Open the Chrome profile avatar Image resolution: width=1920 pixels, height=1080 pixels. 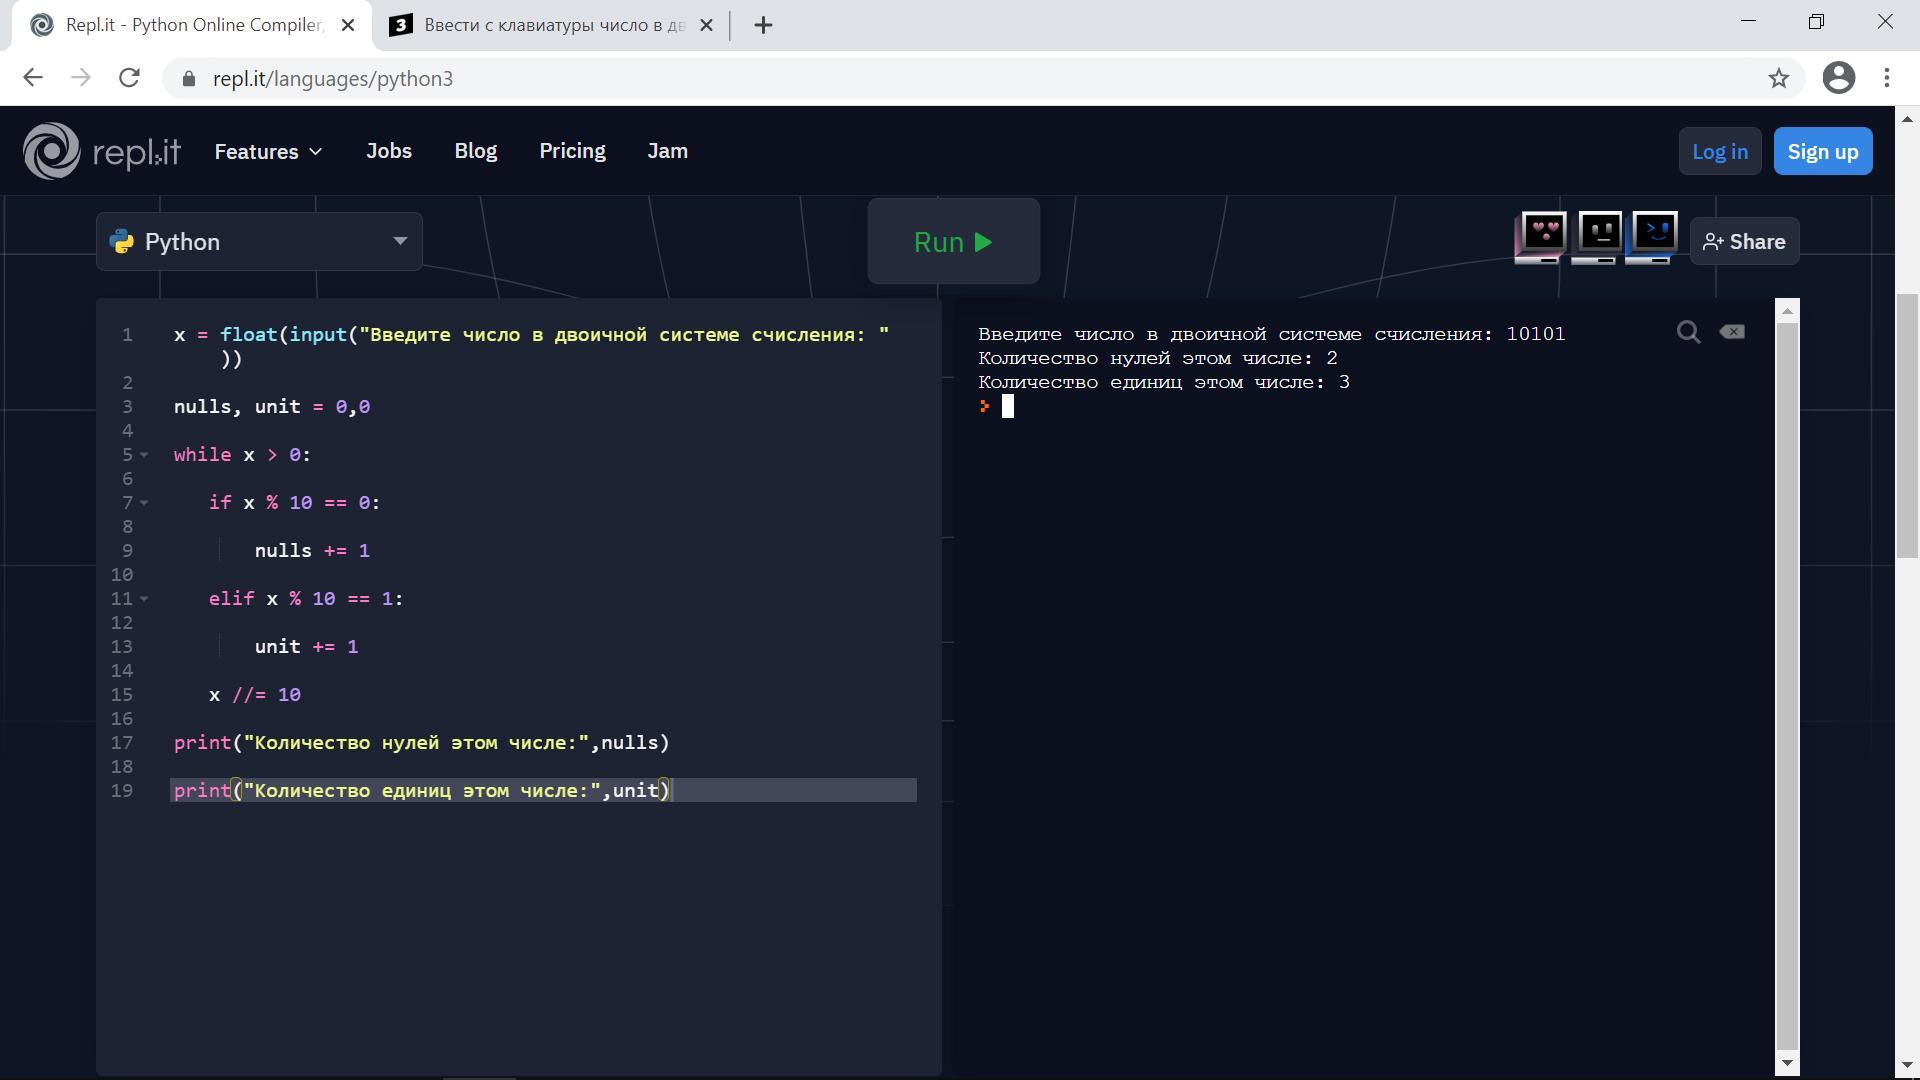pos(1838,78)
